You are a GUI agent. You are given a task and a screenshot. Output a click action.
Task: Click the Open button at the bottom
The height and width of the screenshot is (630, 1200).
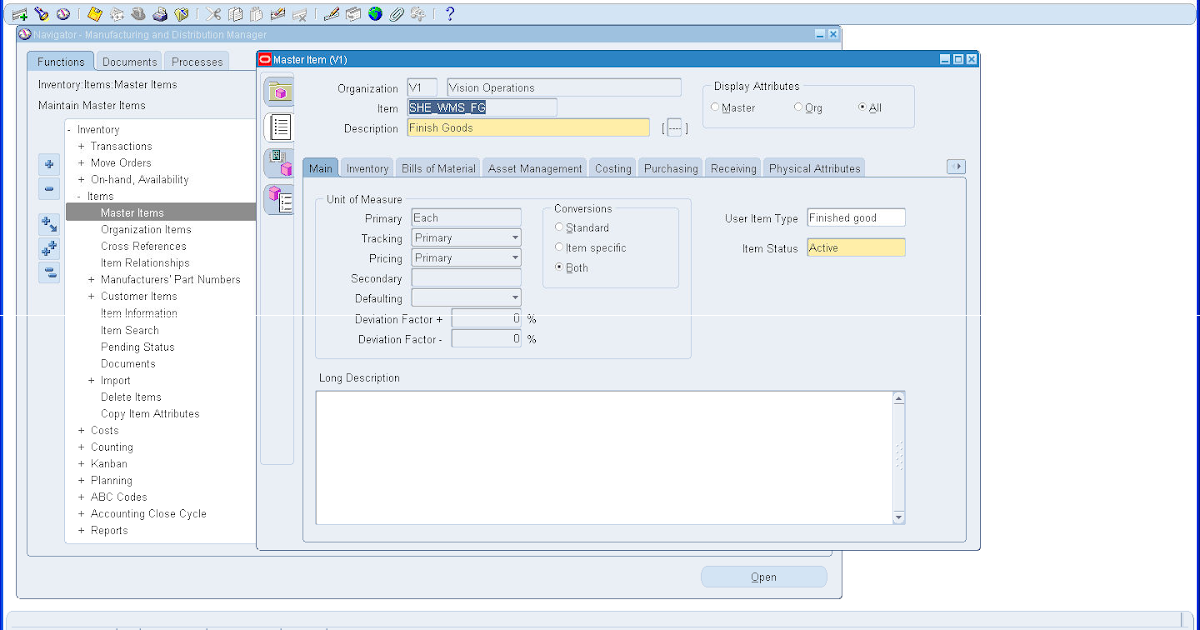[763, 576]
